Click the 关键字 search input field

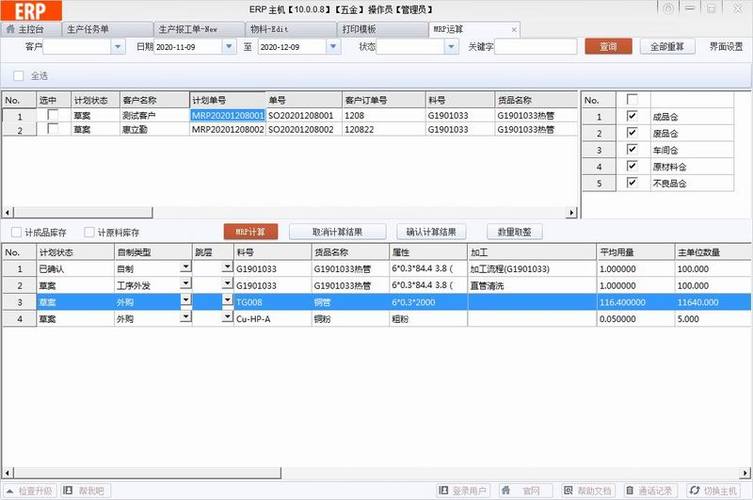(535, 47)
